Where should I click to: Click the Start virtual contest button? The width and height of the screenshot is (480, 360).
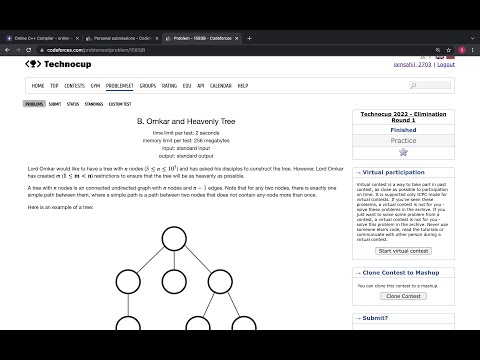403,251
